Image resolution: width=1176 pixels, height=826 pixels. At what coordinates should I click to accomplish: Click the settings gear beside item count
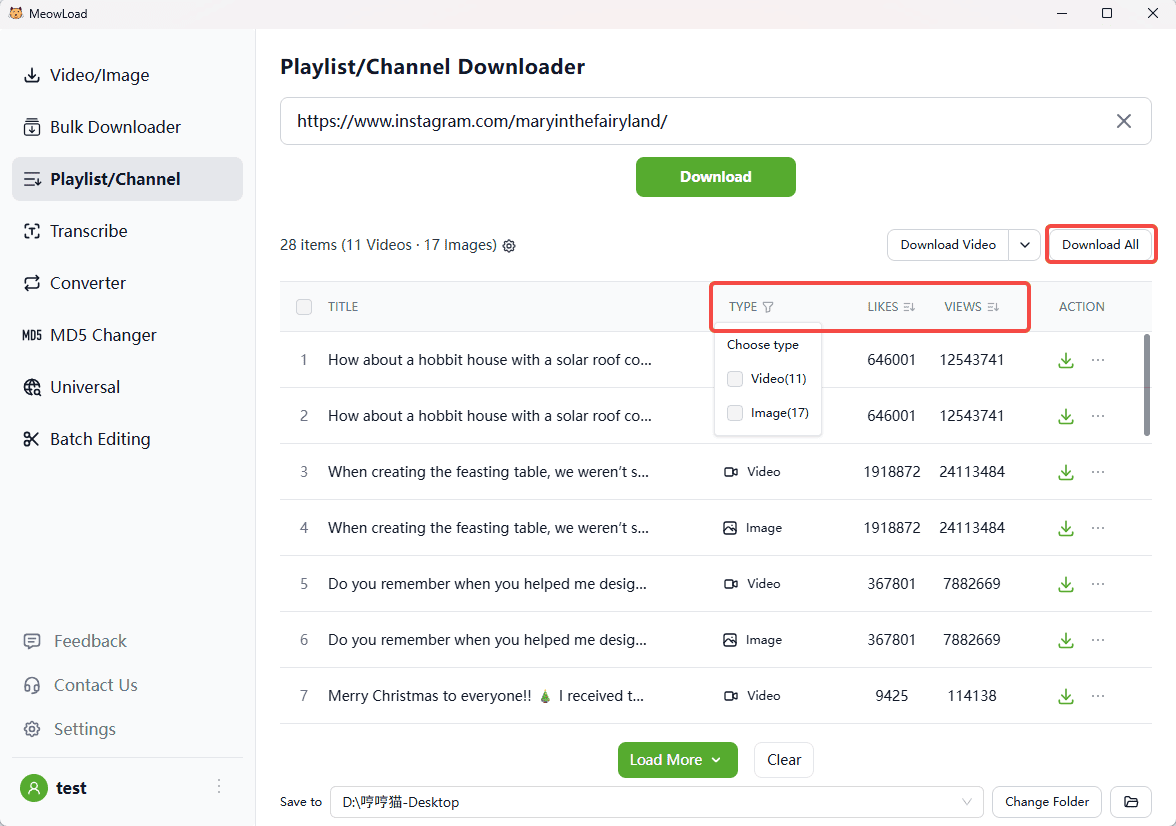click(509, 246)
